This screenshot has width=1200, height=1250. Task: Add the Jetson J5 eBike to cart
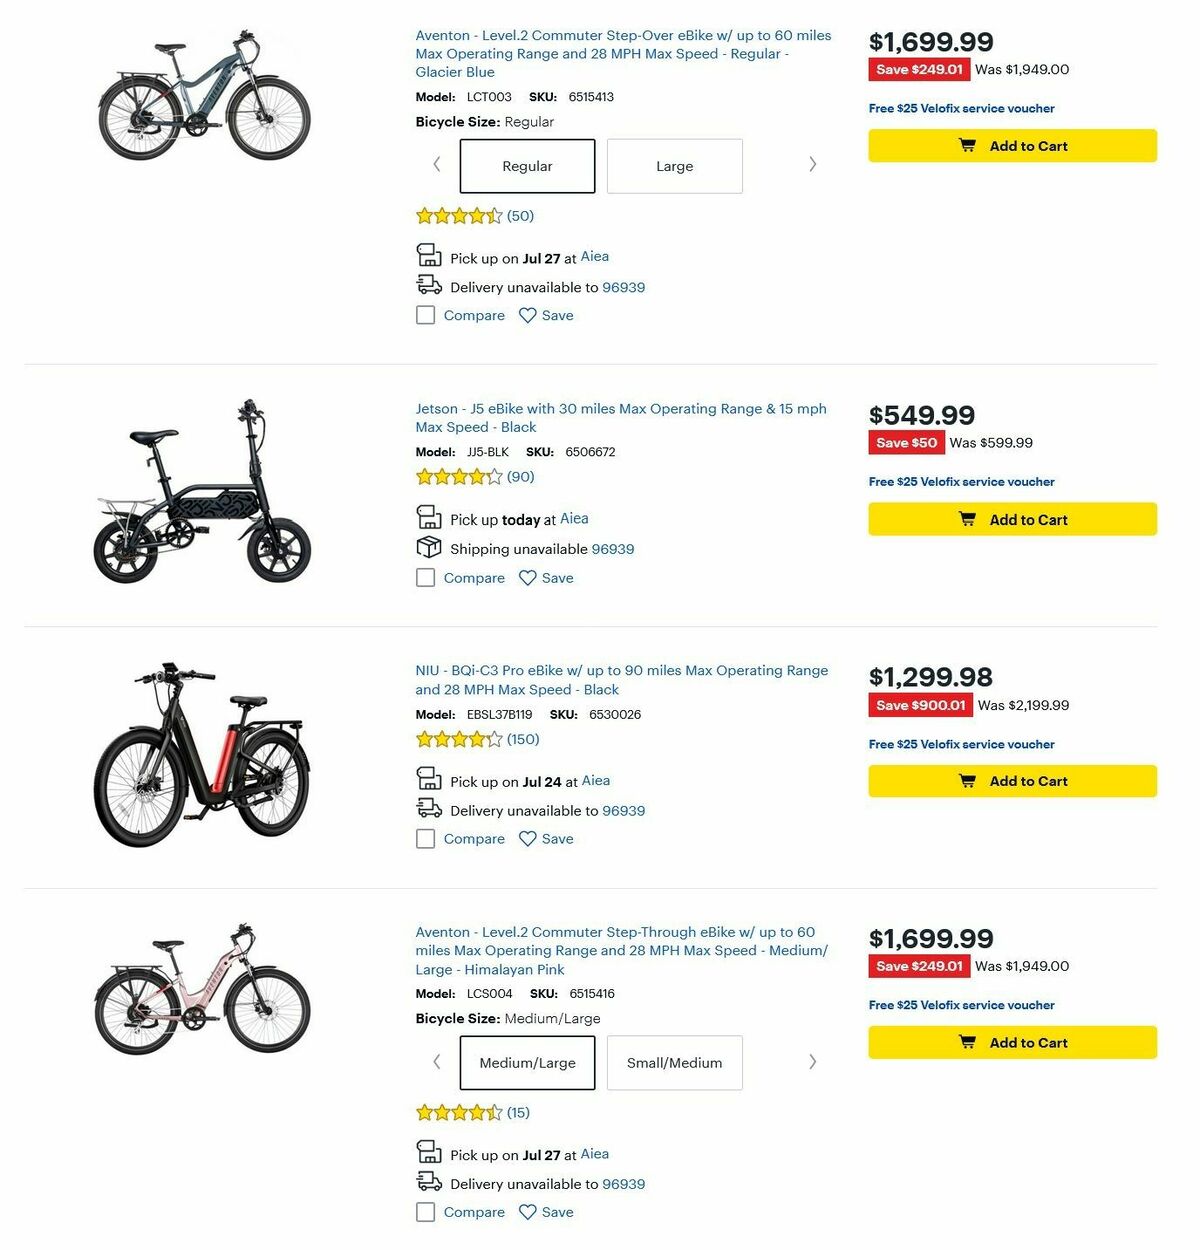pyautogui.click(x=1011, y=519)
